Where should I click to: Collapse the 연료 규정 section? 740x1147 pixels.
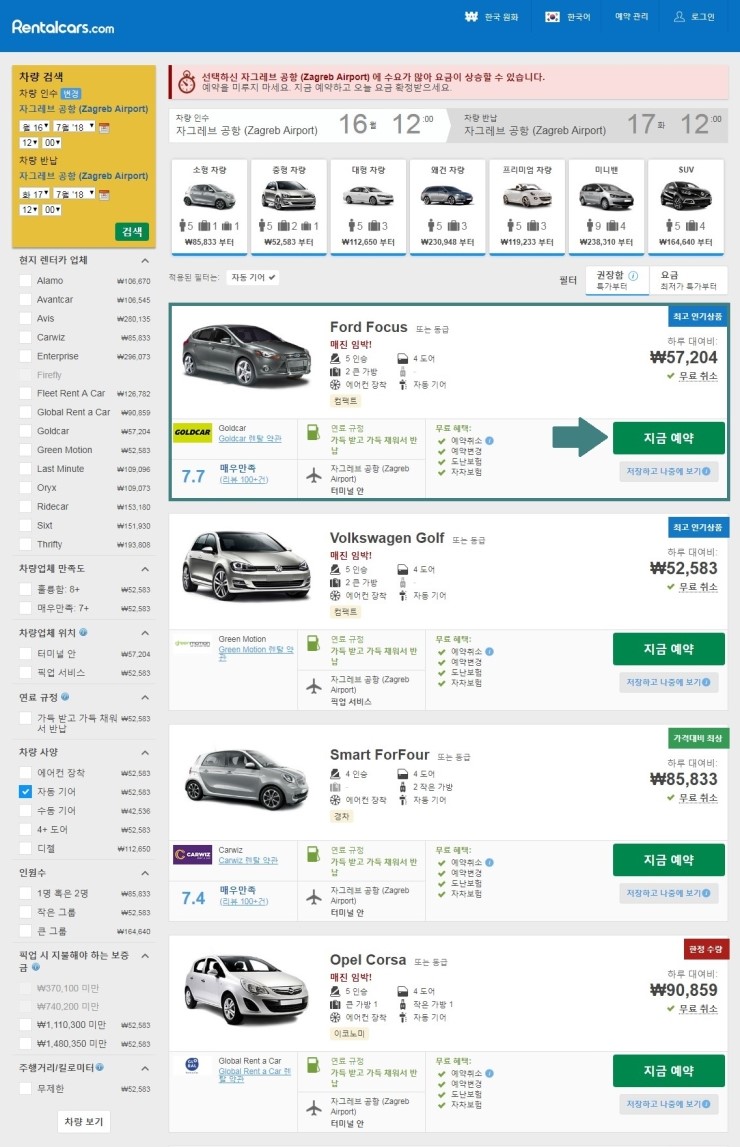[145, 697]
